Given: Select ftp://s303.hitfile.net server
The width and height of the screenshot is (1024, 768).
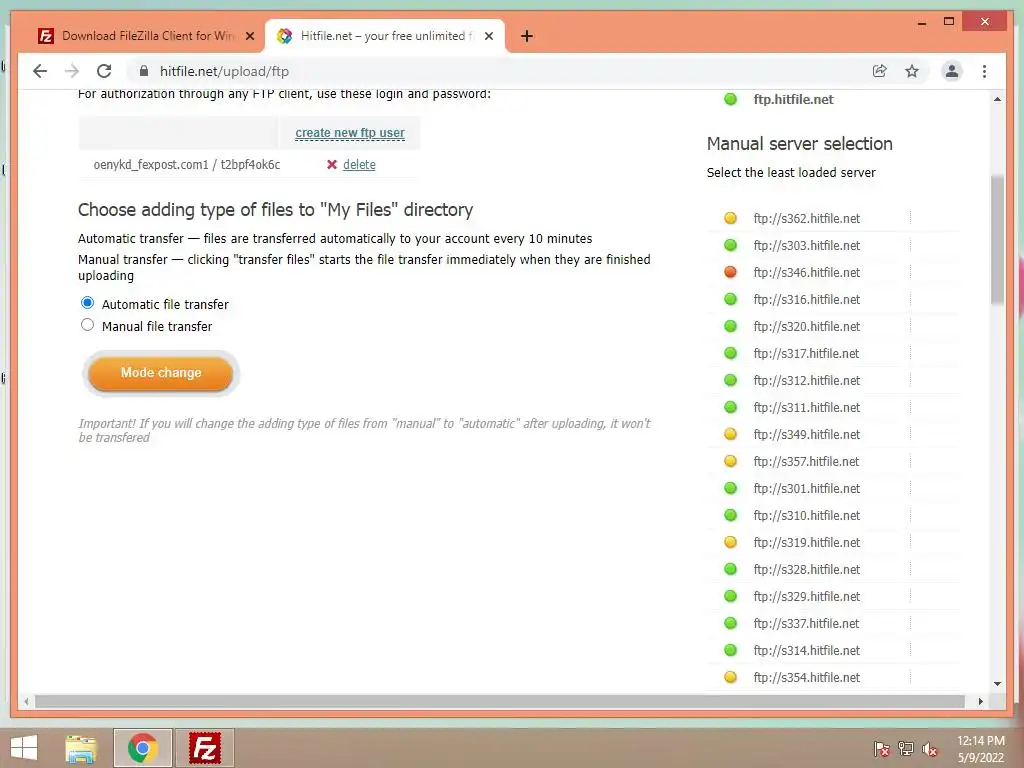Looking at the screenshot, I should pos(807,246).
